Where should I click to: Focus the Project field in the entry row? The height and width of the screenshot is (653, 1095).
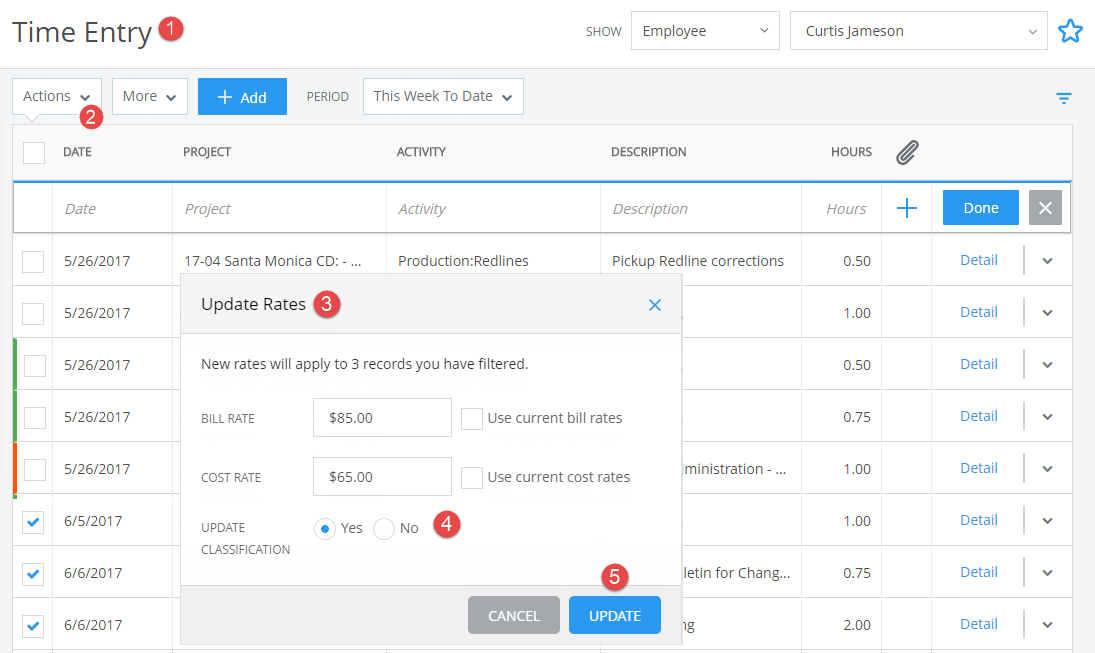279,208
